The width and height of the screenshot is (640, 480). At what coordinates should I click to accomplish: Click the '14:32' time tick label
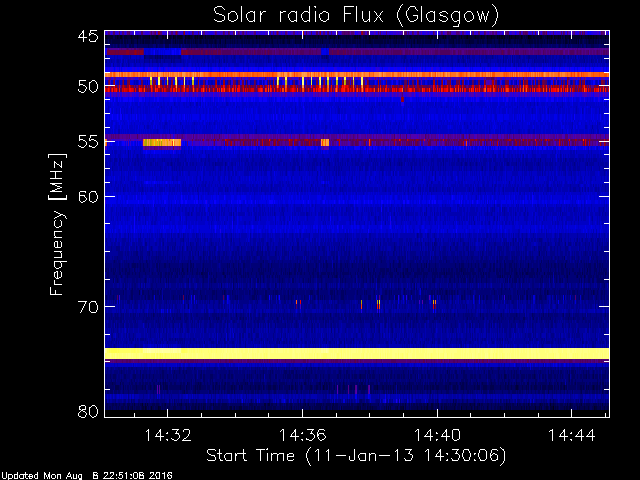[x=168, y=435]
